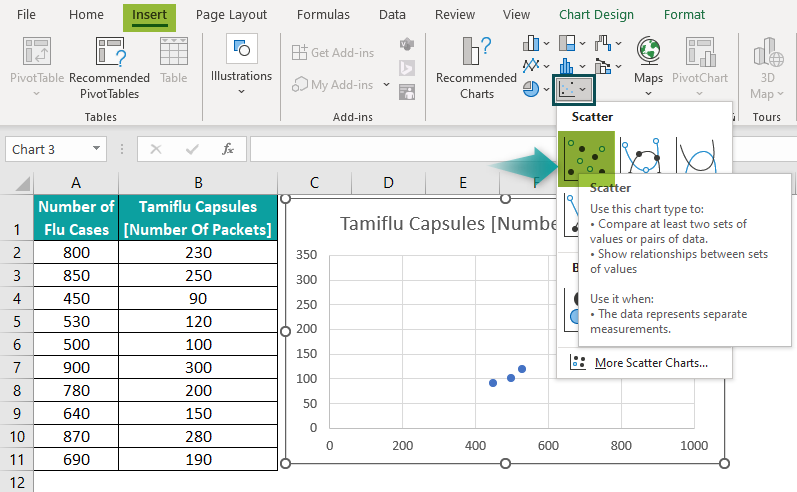The height and width of the screenshot is (492, 797).
Task: Click the PivotTable button
Action: coord(37,68)
